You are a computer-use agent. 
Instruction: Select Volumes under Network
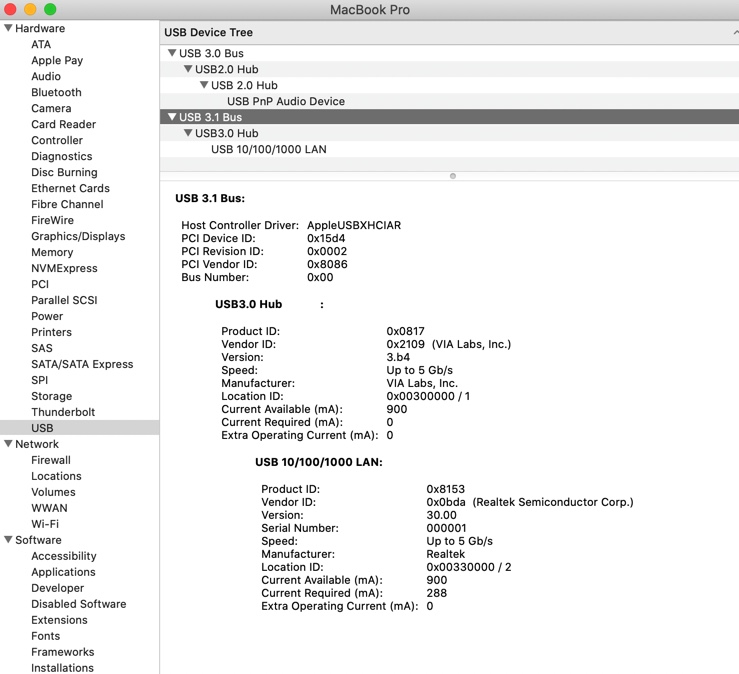pos(53,492)
